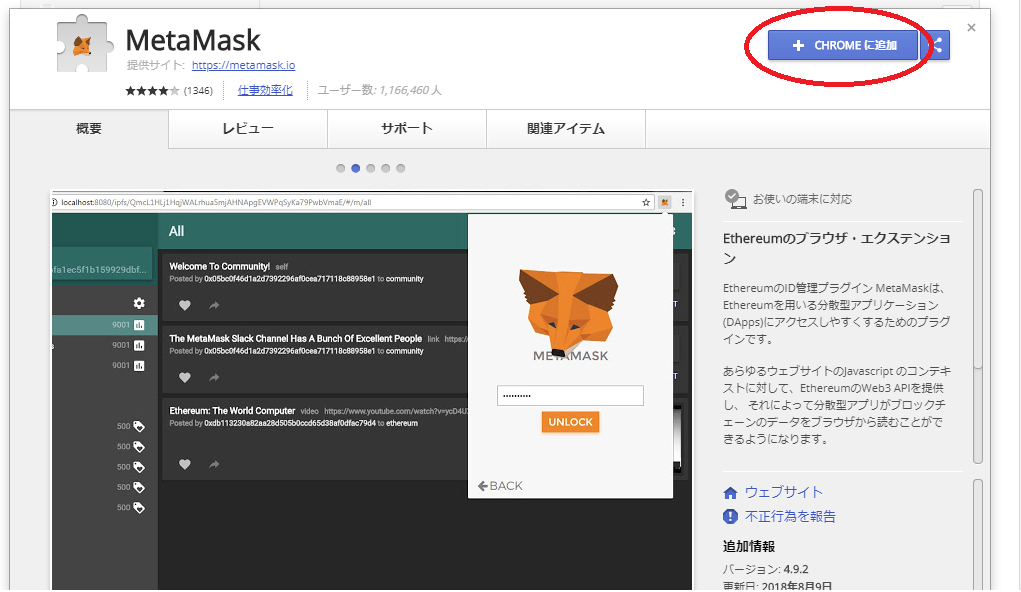This screenshot has height=592, width=1021.
Task: Click the MetaMask fox toolbar icon in screenshot
Action: click(664, 202)
